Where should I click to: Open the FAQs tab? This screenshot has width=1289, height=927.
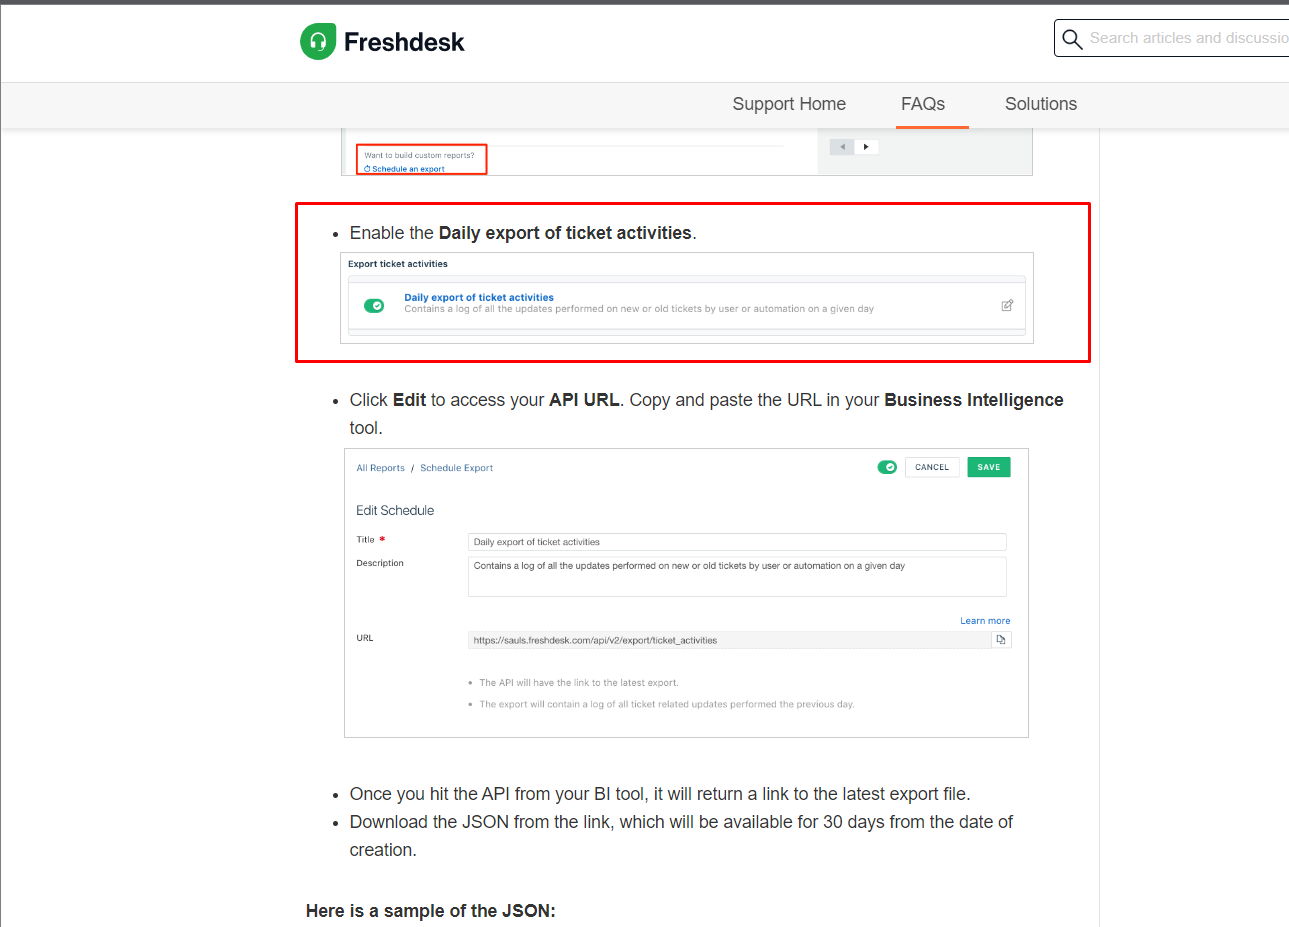pyautogui.click(x=923, y=104)
